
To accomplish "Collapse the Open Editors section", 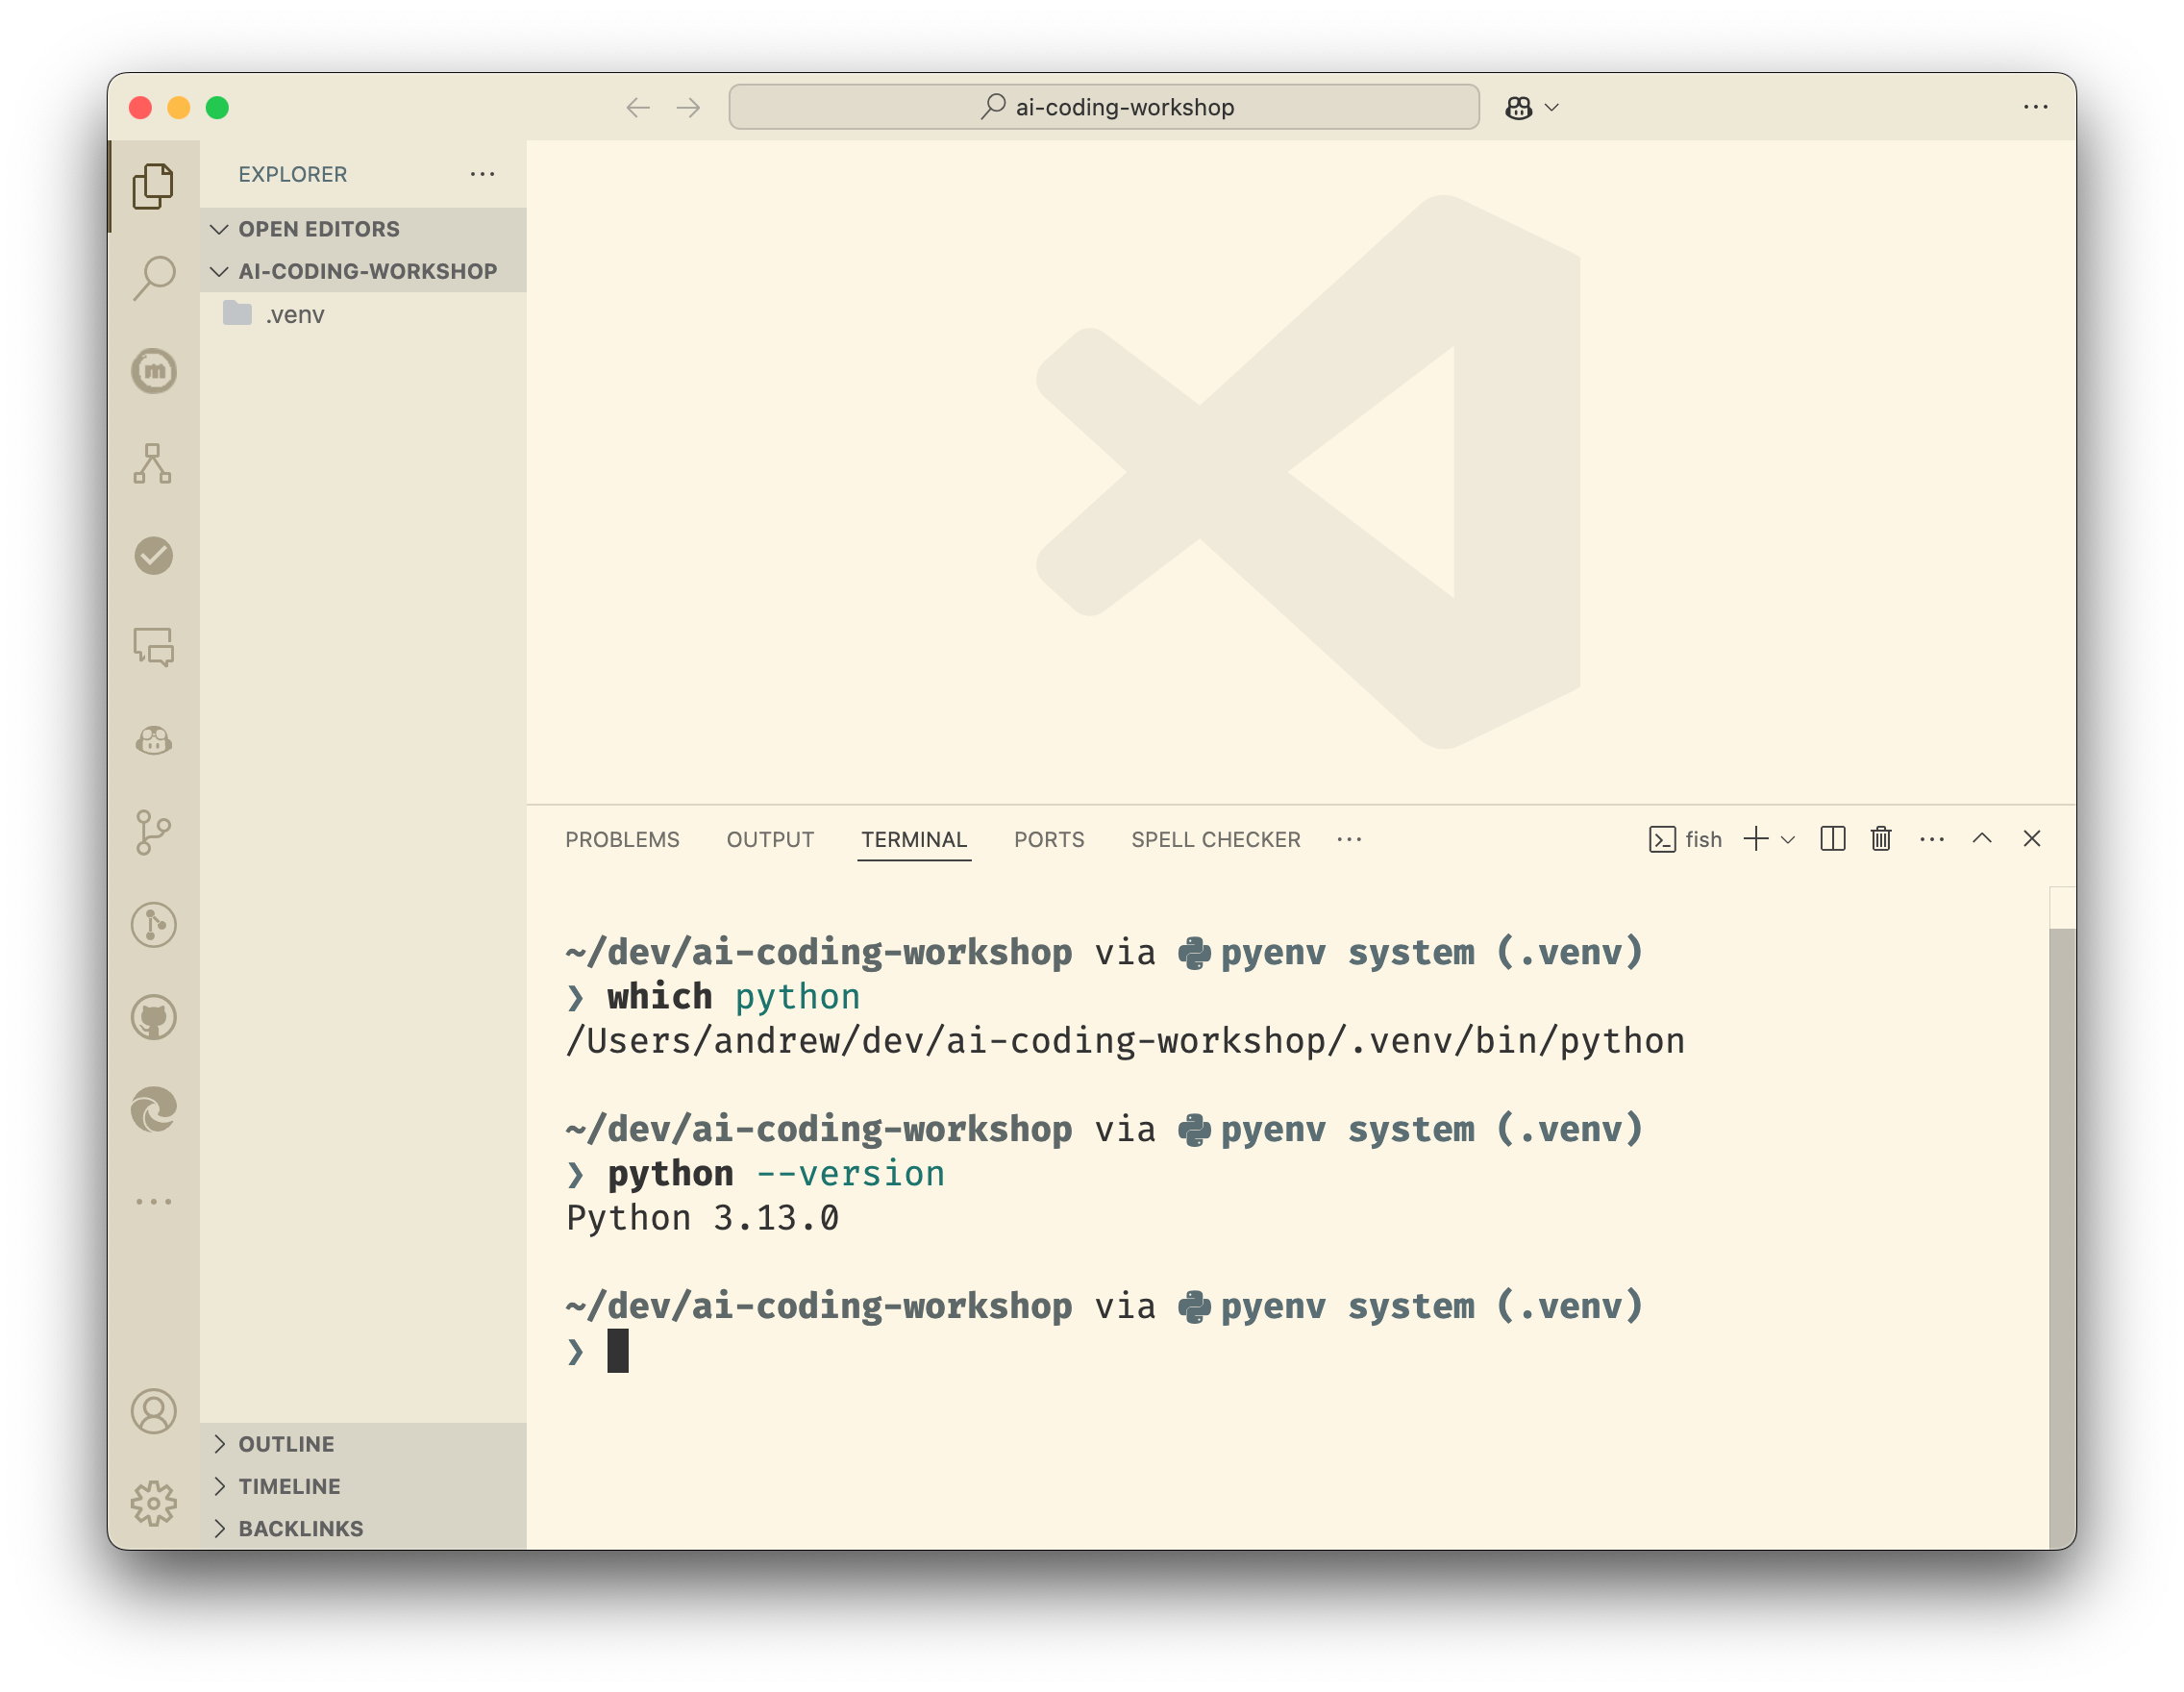I will tap(363, 229).
